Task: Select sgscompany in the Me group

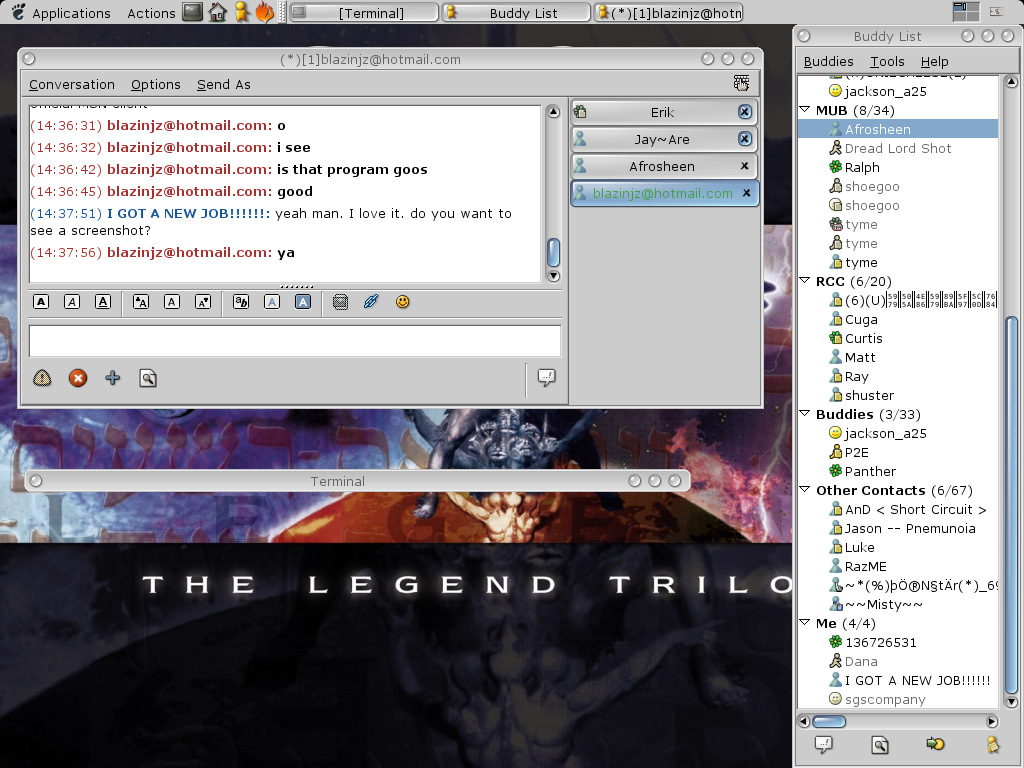Action: tap(898, 699)
